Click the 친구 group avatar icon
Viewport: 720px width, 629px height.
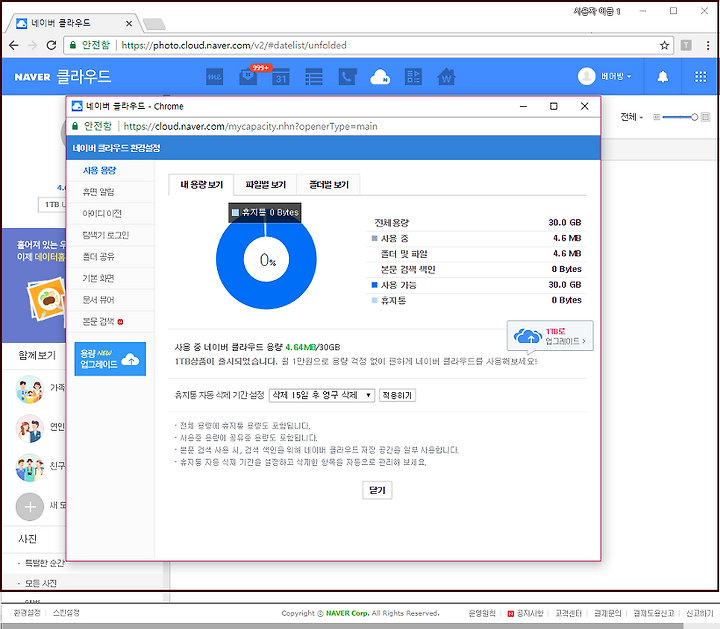29,467
